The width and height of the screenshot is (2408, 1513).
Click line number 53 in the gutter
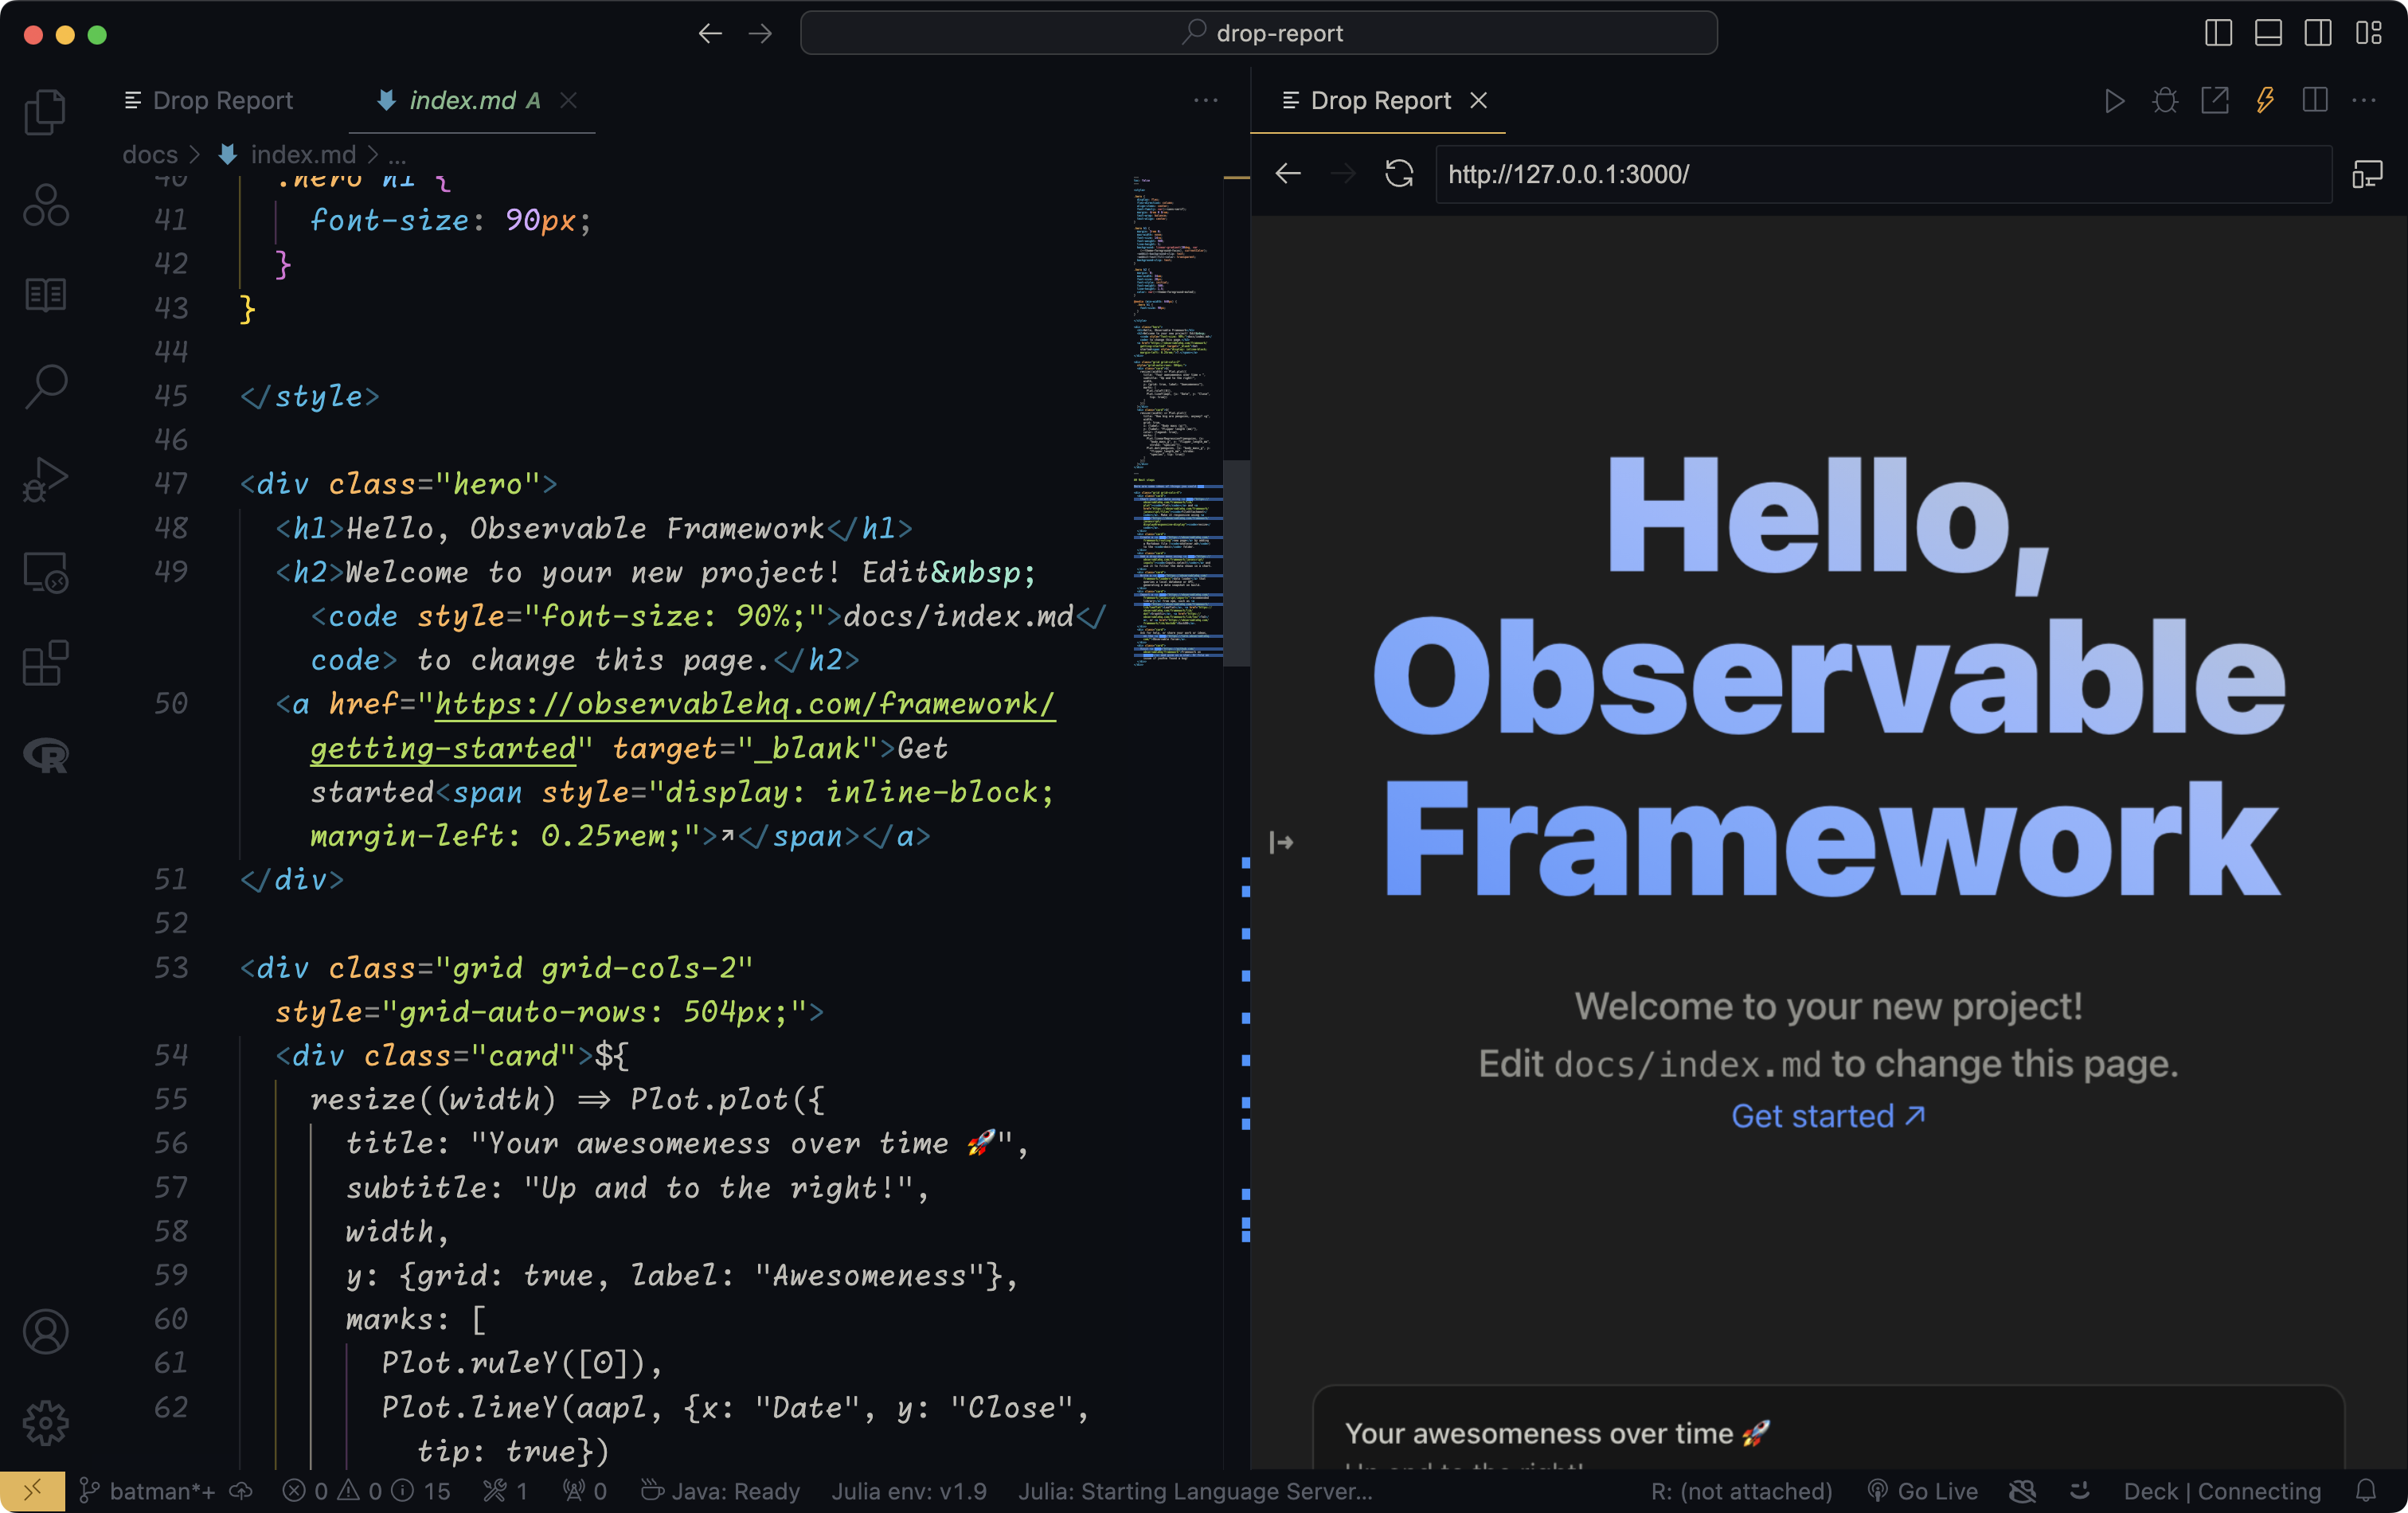point(171,967)
